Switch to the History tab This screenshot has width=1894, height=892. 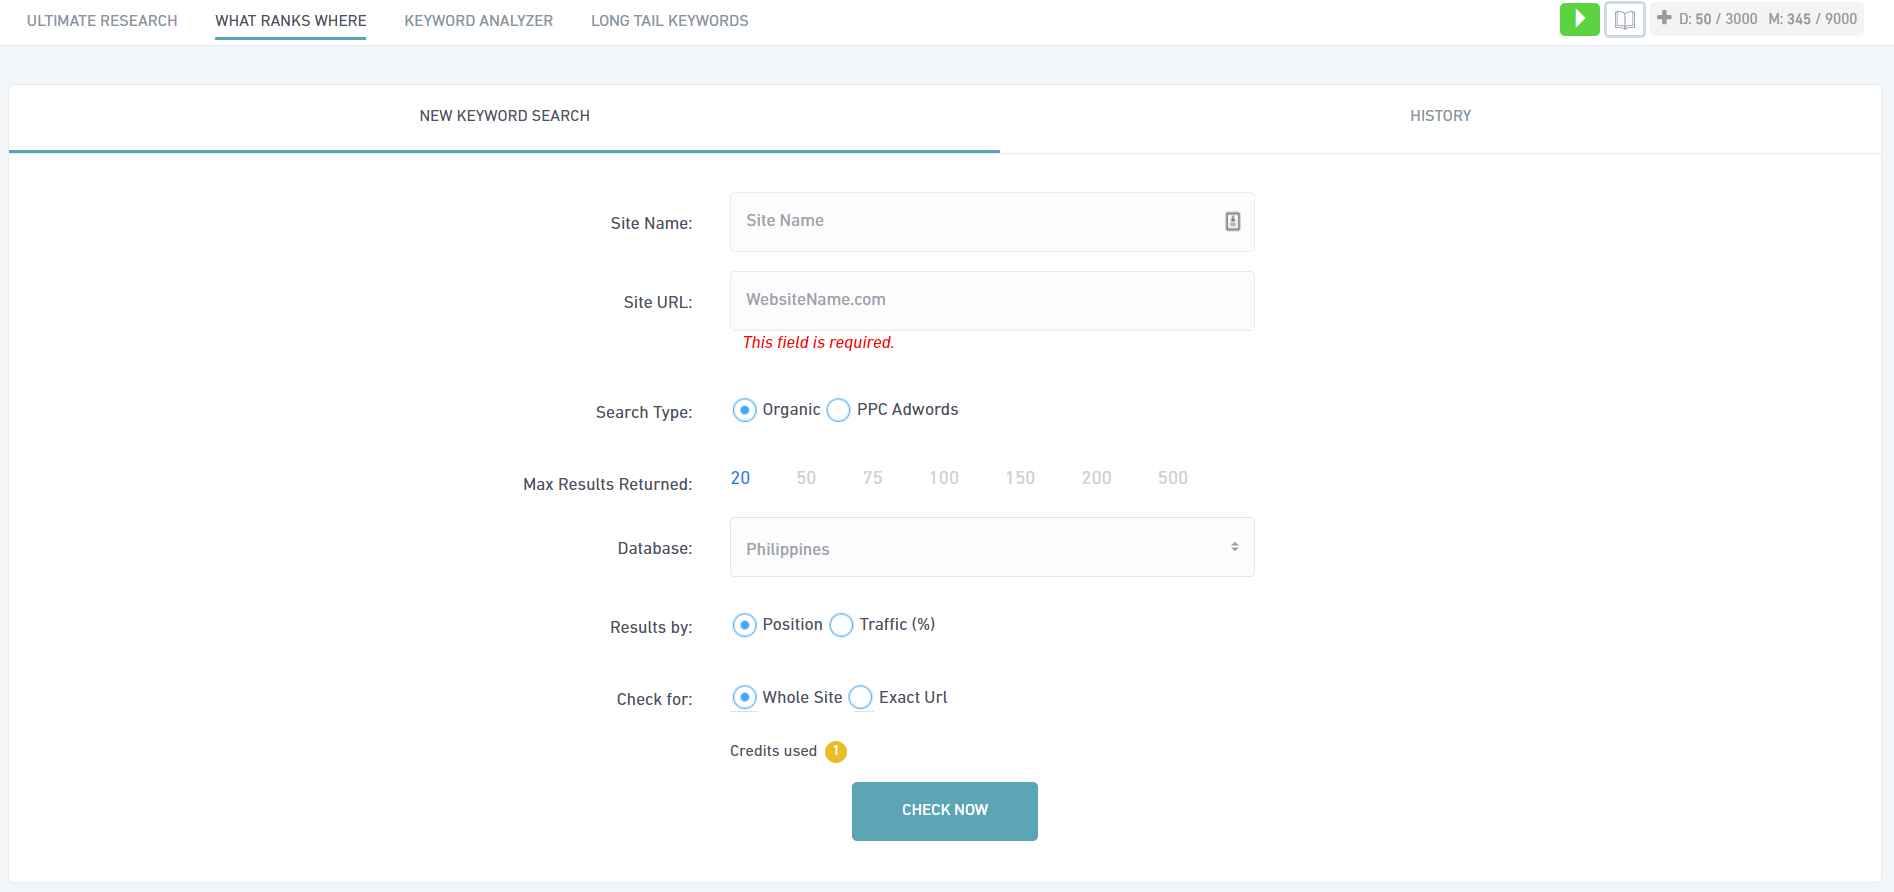tap(1440, 116)
